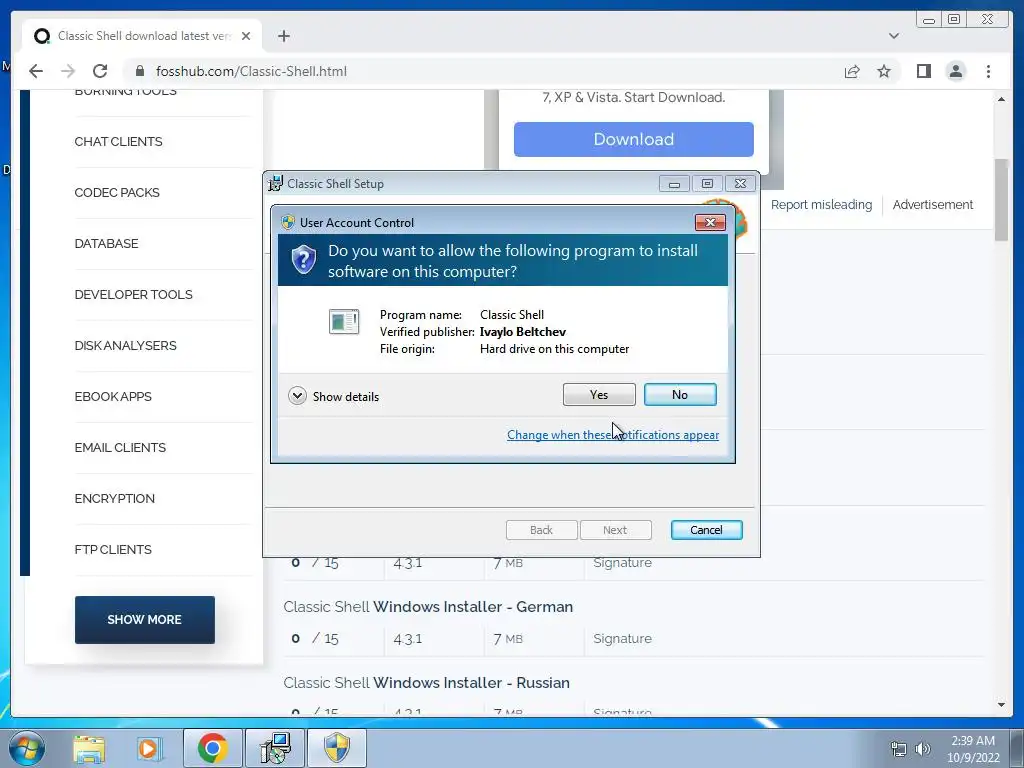Switch to Classic Shell installer taskbar icon
The width and height of the screenshot is (1024, 768).
pos(274,748)
